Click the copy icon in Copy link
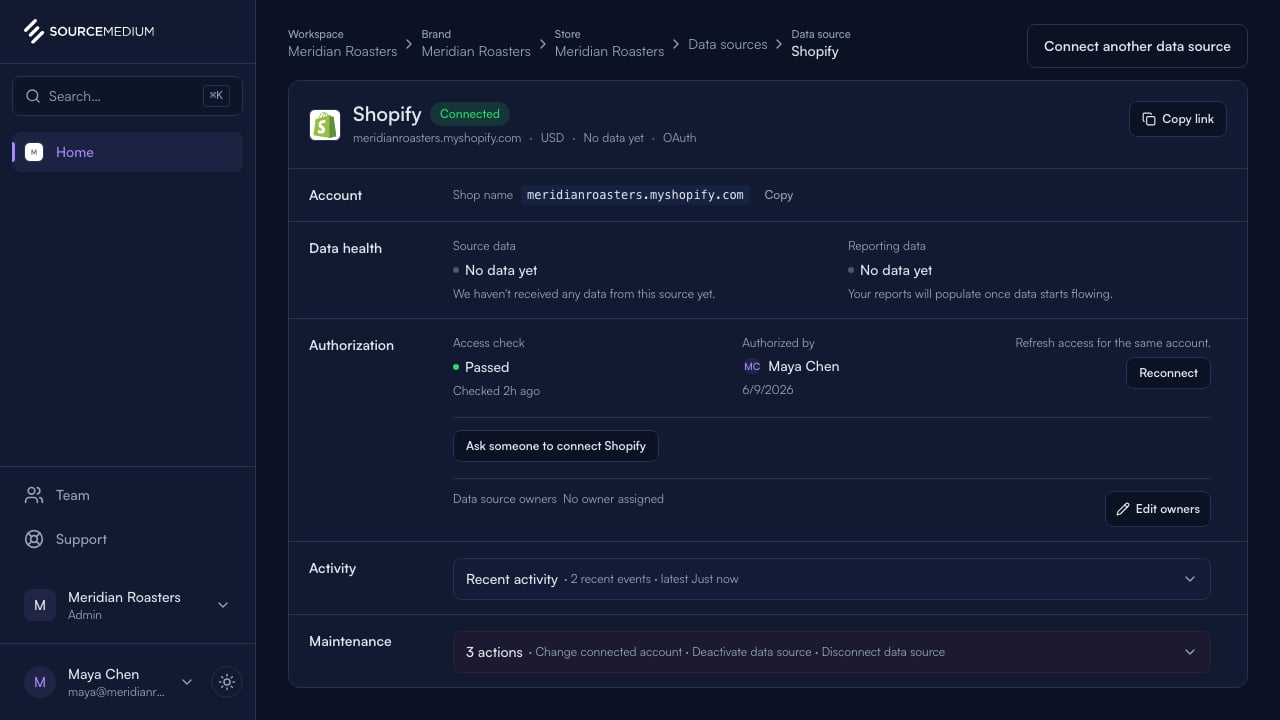Screen dimensions: 1280x720 click(1149, 119)
